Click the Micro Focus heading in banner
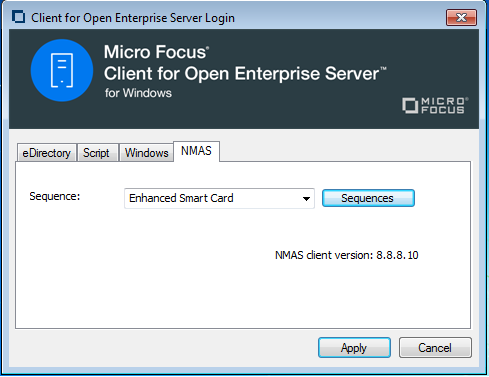Image resolution: width=489 pixels, height=377 pixels. click(x=156, y=52)
